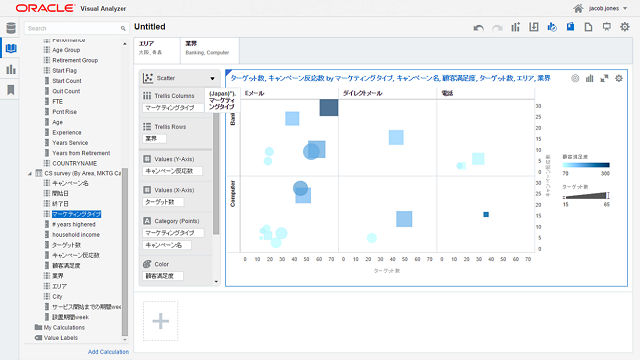Select the Retirement Group column
This screenshot has height=360, width=640.
coord(75,60)
